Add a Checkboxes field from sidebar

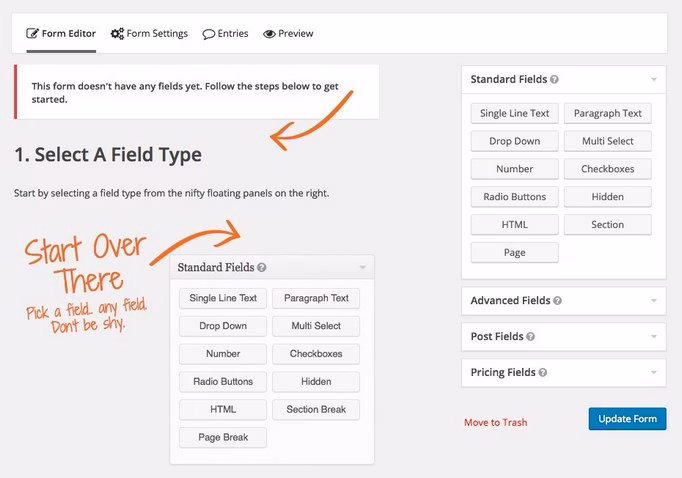click(608, 169)
